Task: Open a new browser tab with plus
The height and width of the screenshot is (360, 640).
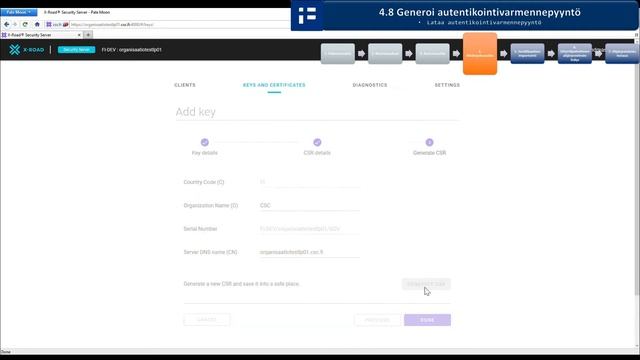Action: tap(88, 35)
